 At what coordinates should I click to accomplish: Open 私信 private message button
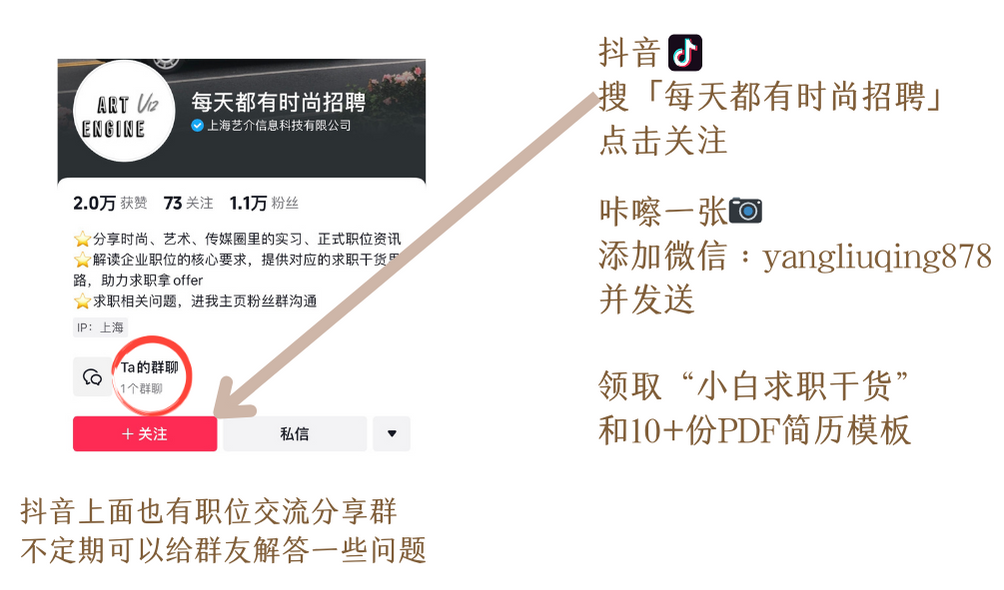(x=295, y=434)
